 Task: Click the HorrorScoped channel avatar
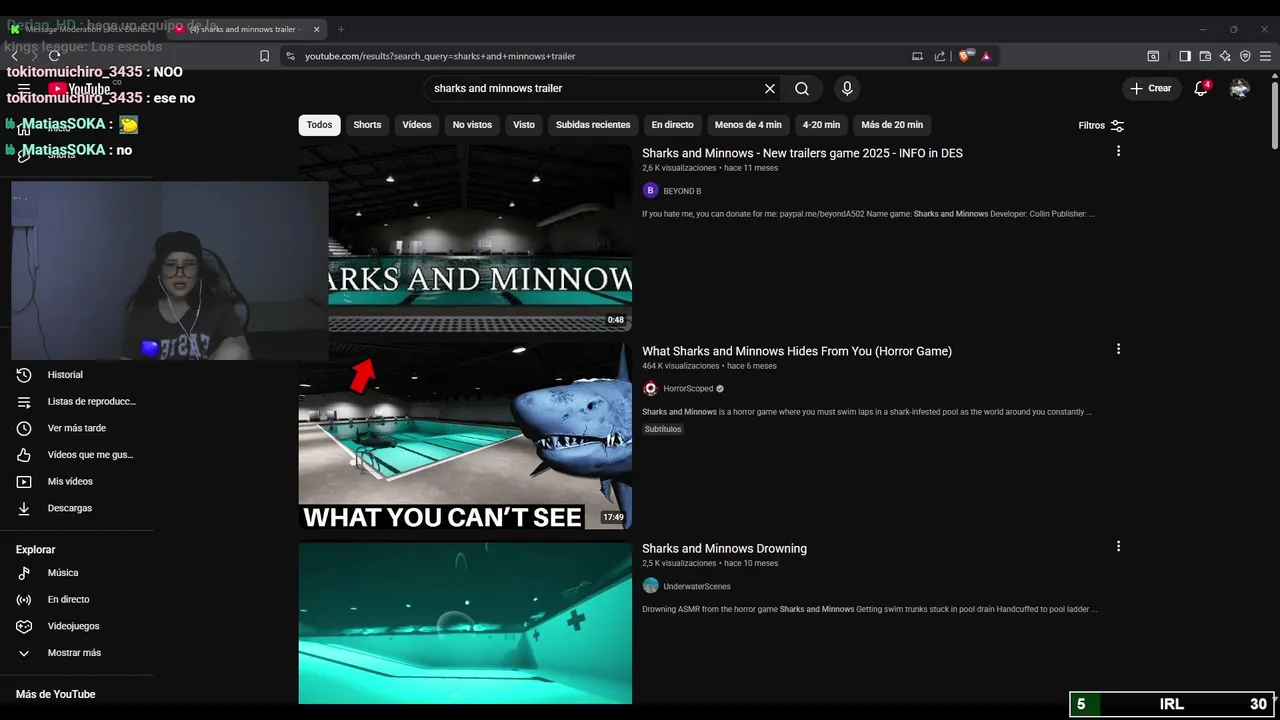point(650,388)
